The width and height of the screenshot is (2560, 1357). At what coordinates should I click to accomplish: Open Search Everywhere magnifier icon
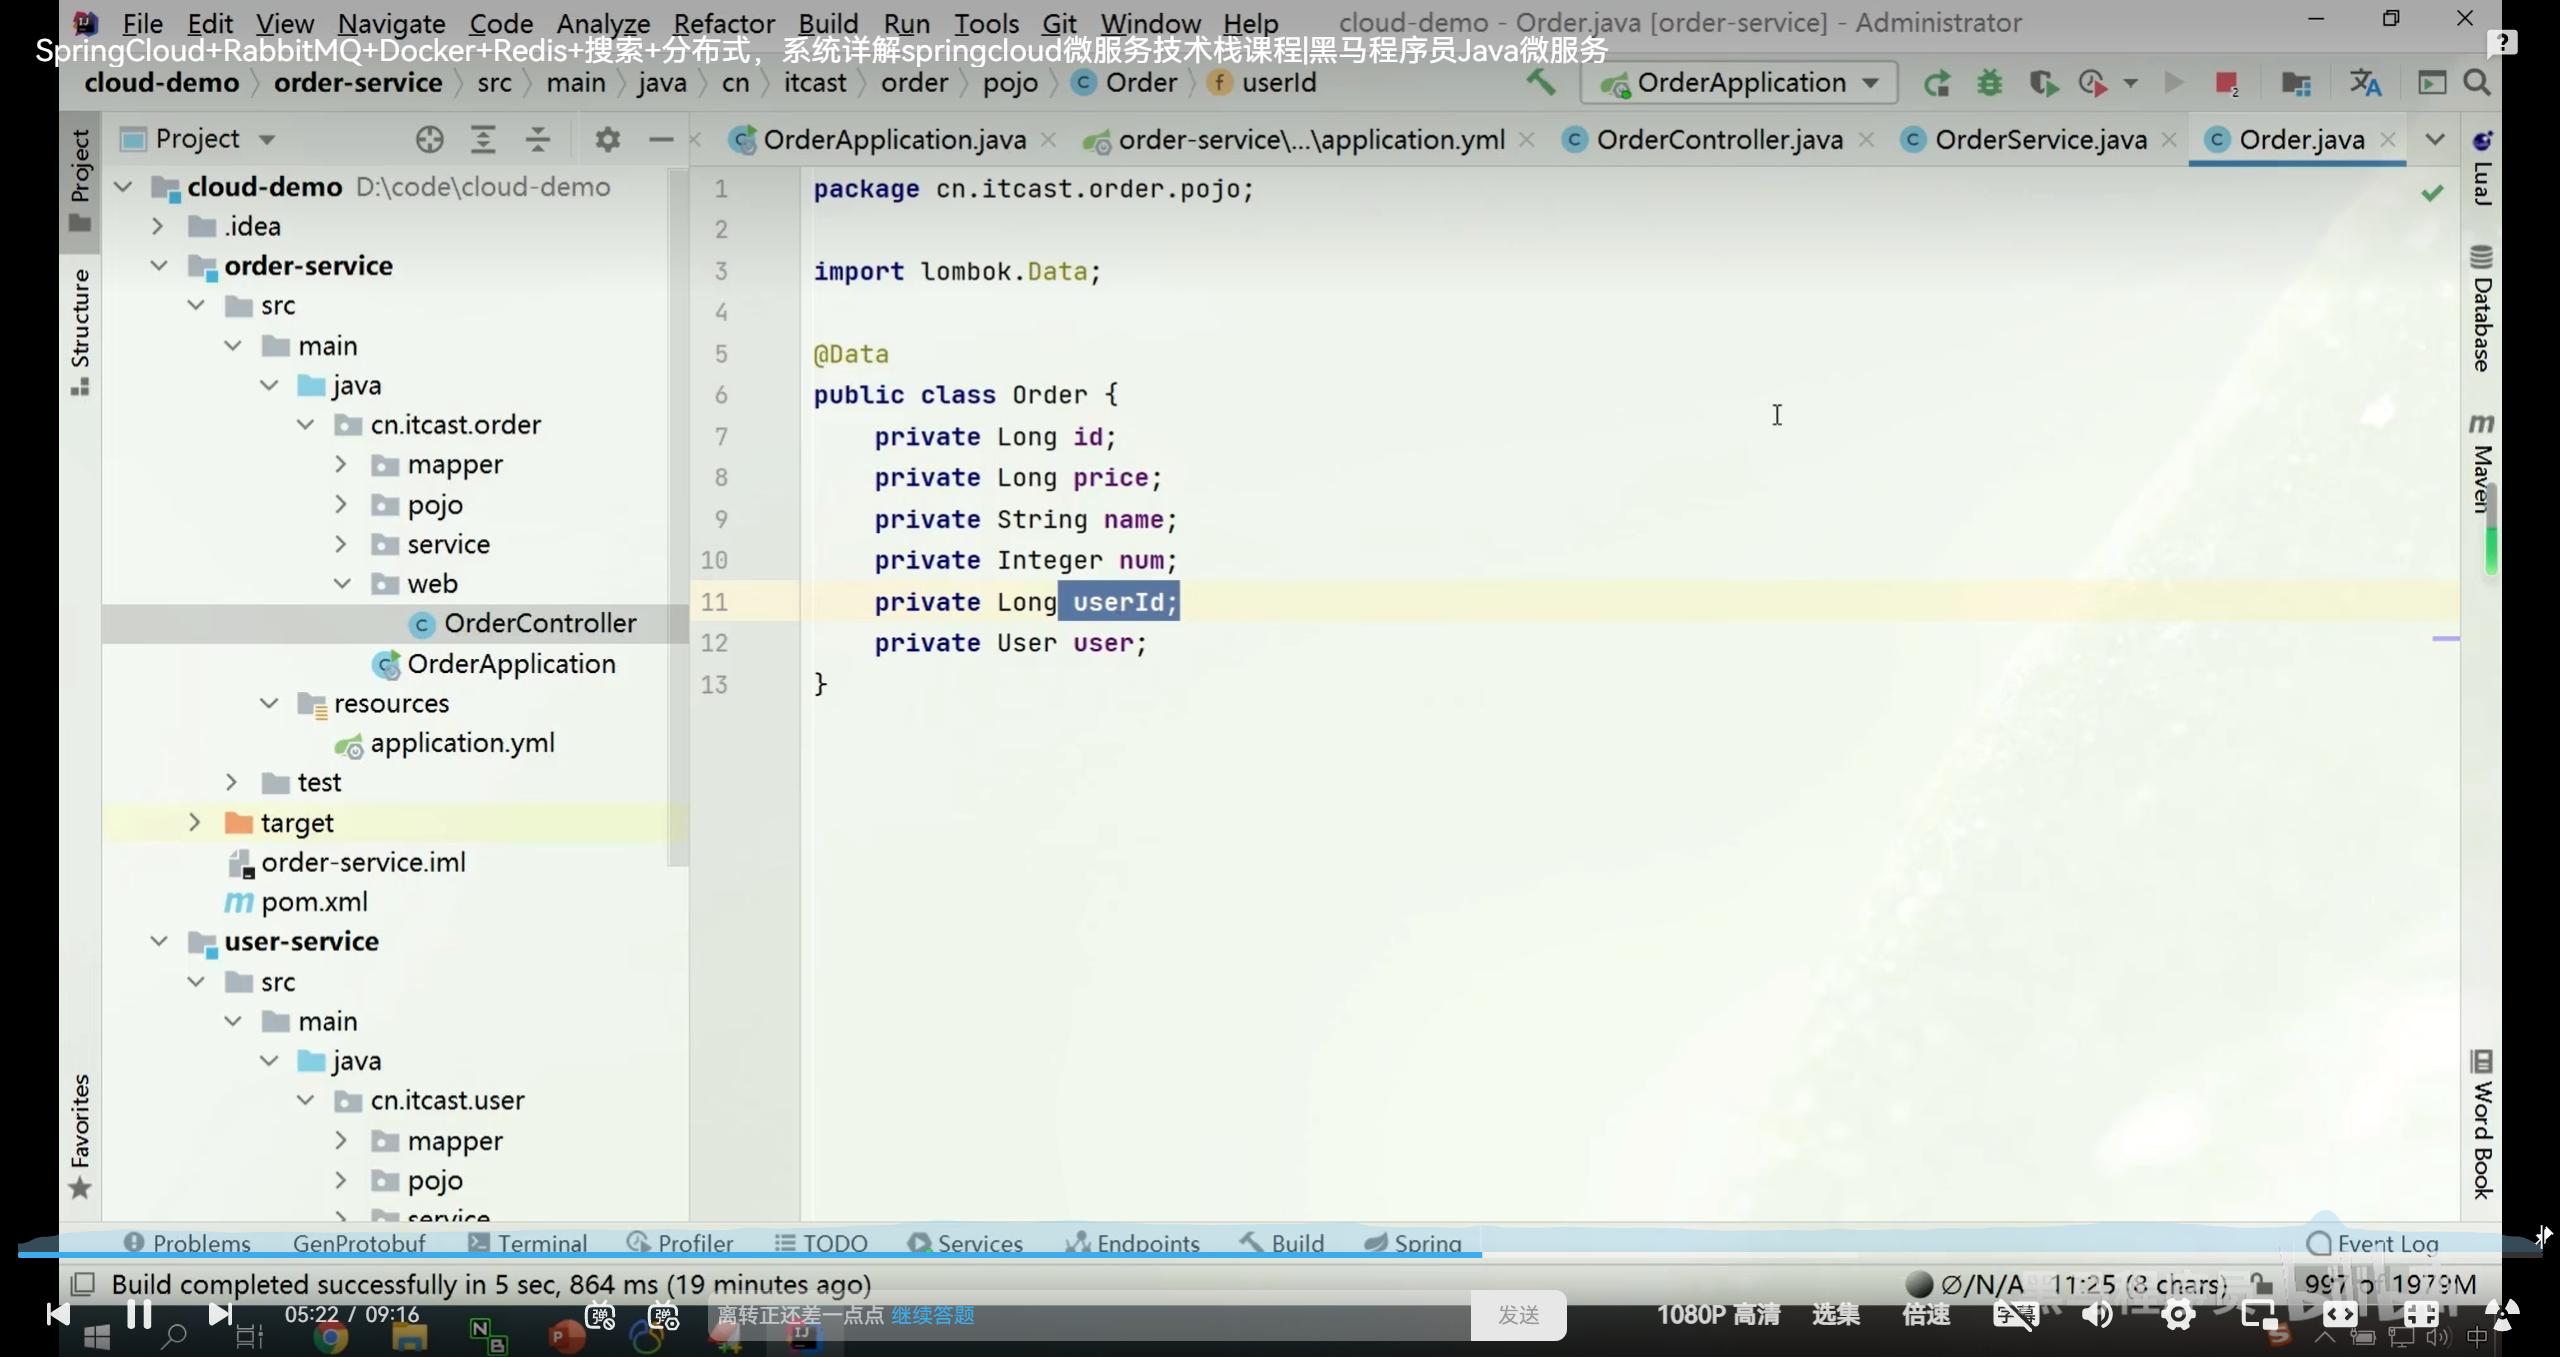click(2477, 83)
